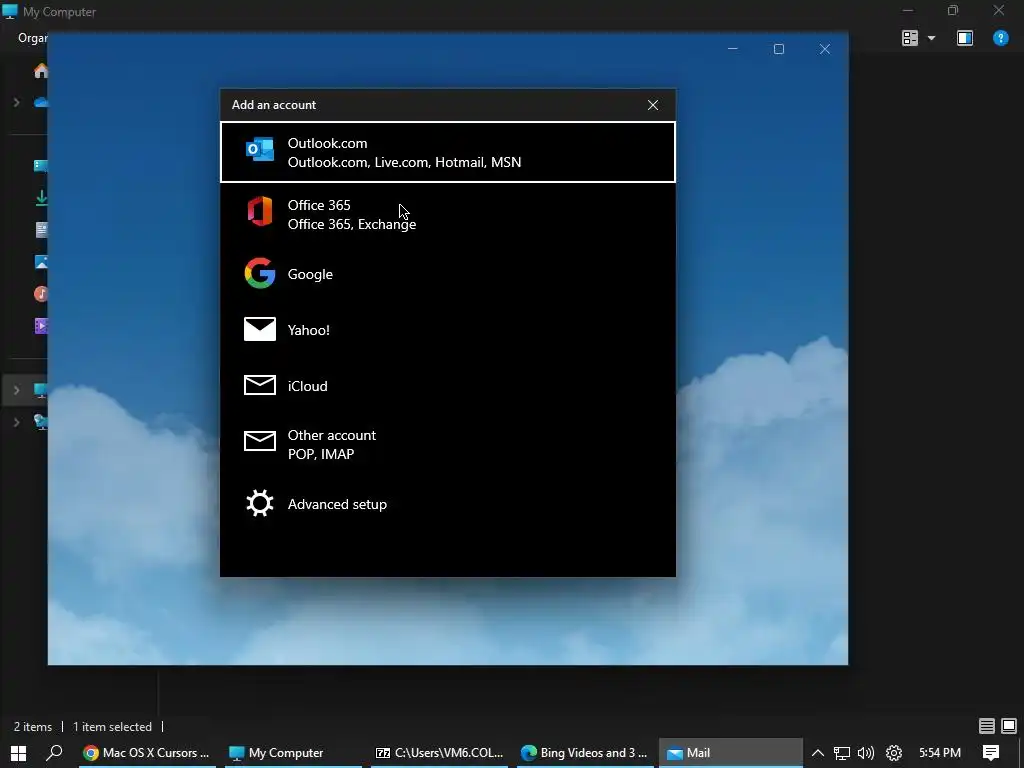Select Office 365, Exchange account type
The height and width of the screenshot is (768, 1024).
tap(448, 214)
